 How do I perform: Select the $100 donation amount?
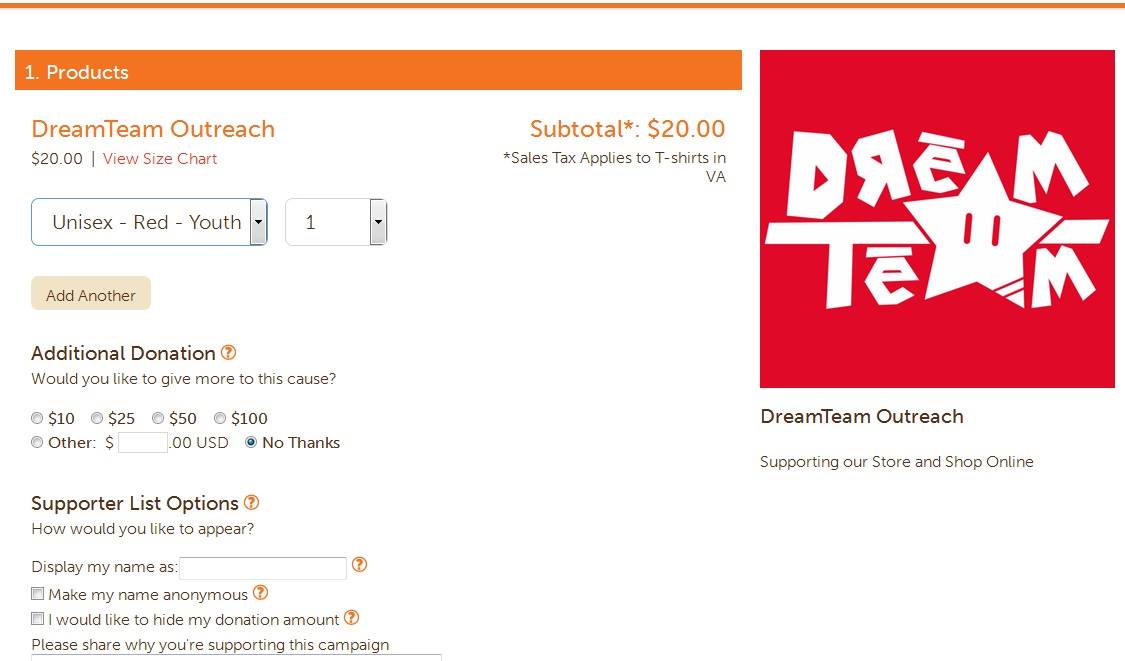(220, 418)
